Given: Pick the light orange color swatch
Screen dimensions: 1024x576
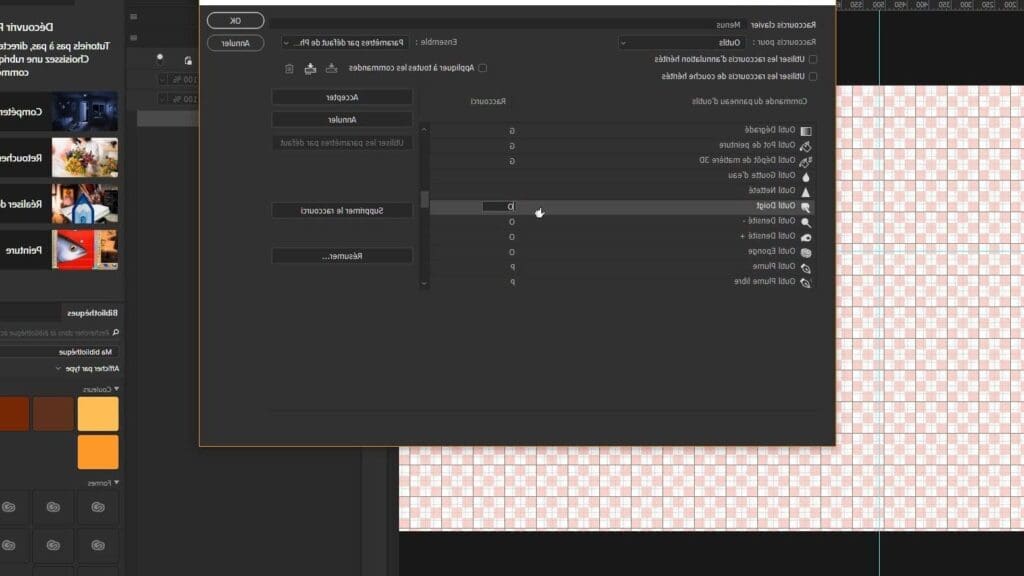Looking at the screenshot, I should pyautogui.click(x=98, y=413).
